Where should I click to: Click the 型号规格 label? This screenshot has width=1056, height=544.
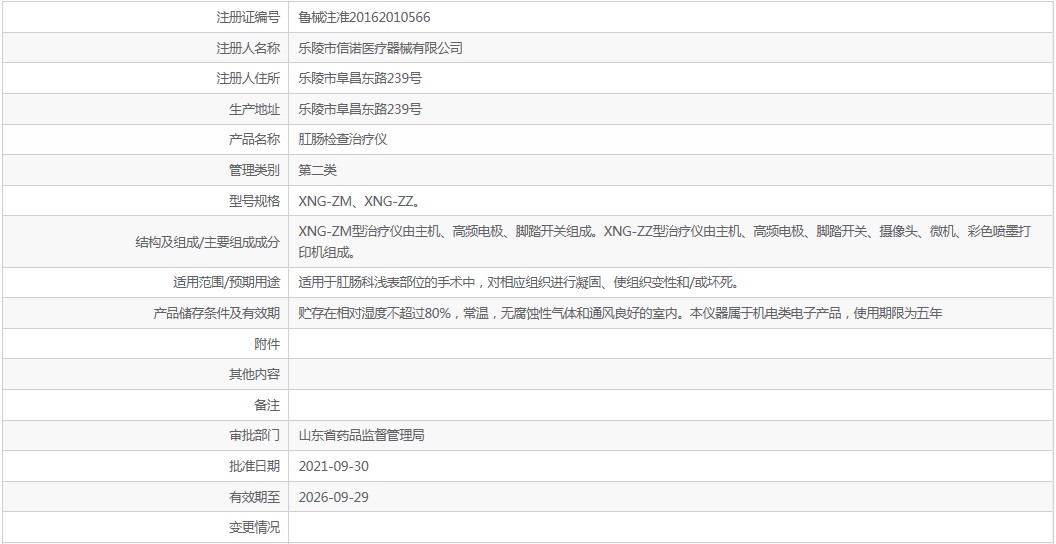point(255,201)
